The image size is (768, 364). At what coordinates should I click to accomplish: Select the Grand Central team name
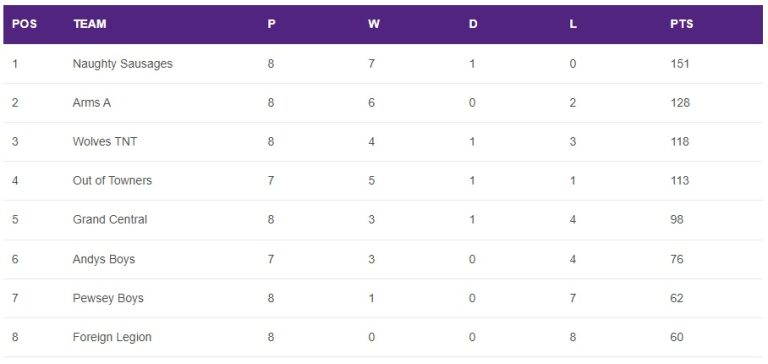110,219
